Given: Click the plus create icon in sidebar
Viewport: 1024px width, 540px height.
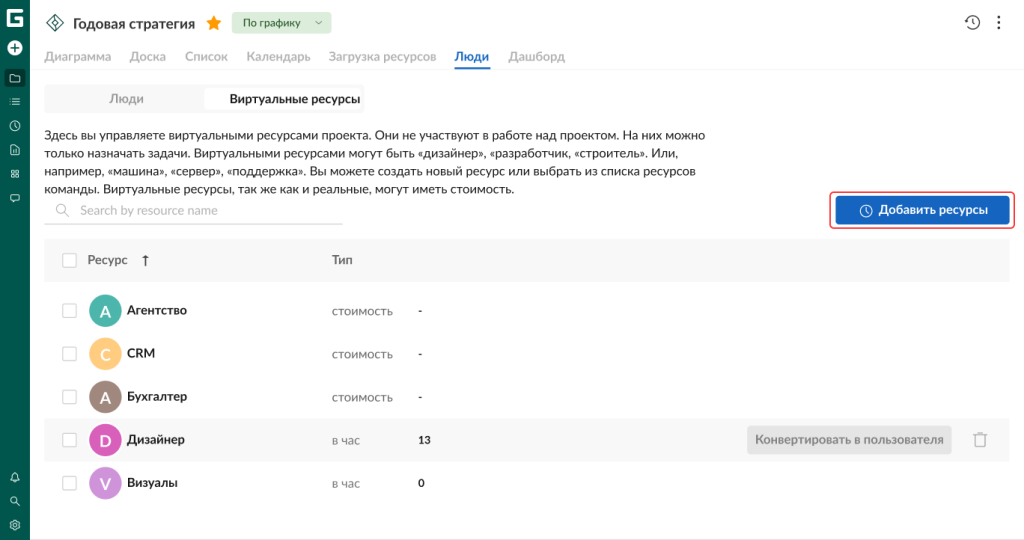Looking at the screenshot, I should point(14,48).
